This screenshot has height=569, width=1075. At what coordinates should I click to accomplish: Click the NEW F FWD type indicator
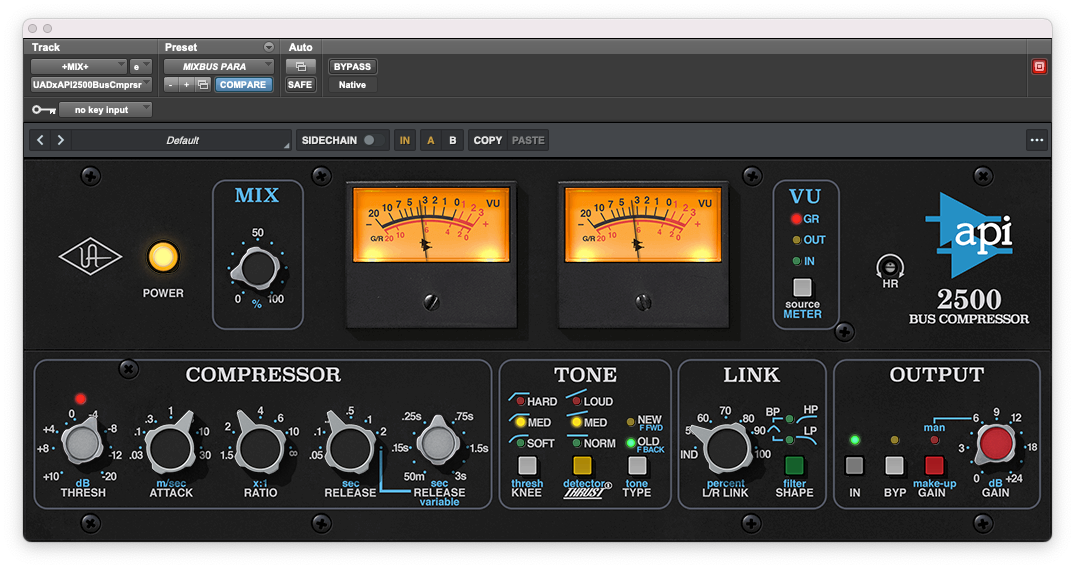coord(631,421)
